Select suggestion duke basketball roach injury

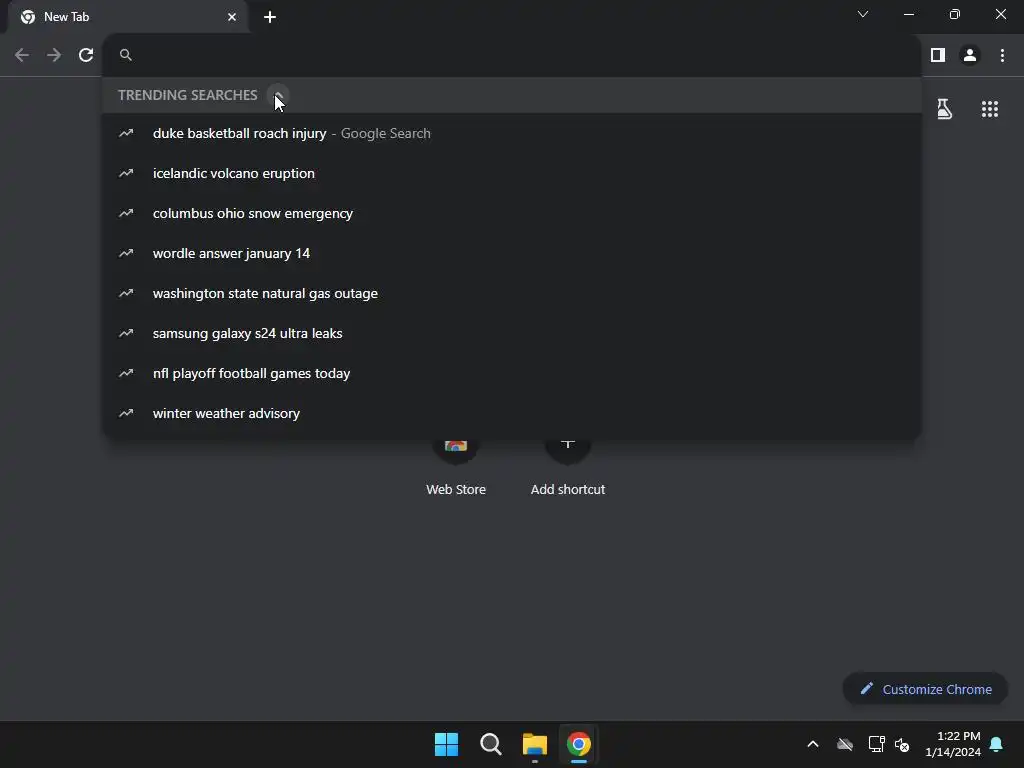(511, 133)
